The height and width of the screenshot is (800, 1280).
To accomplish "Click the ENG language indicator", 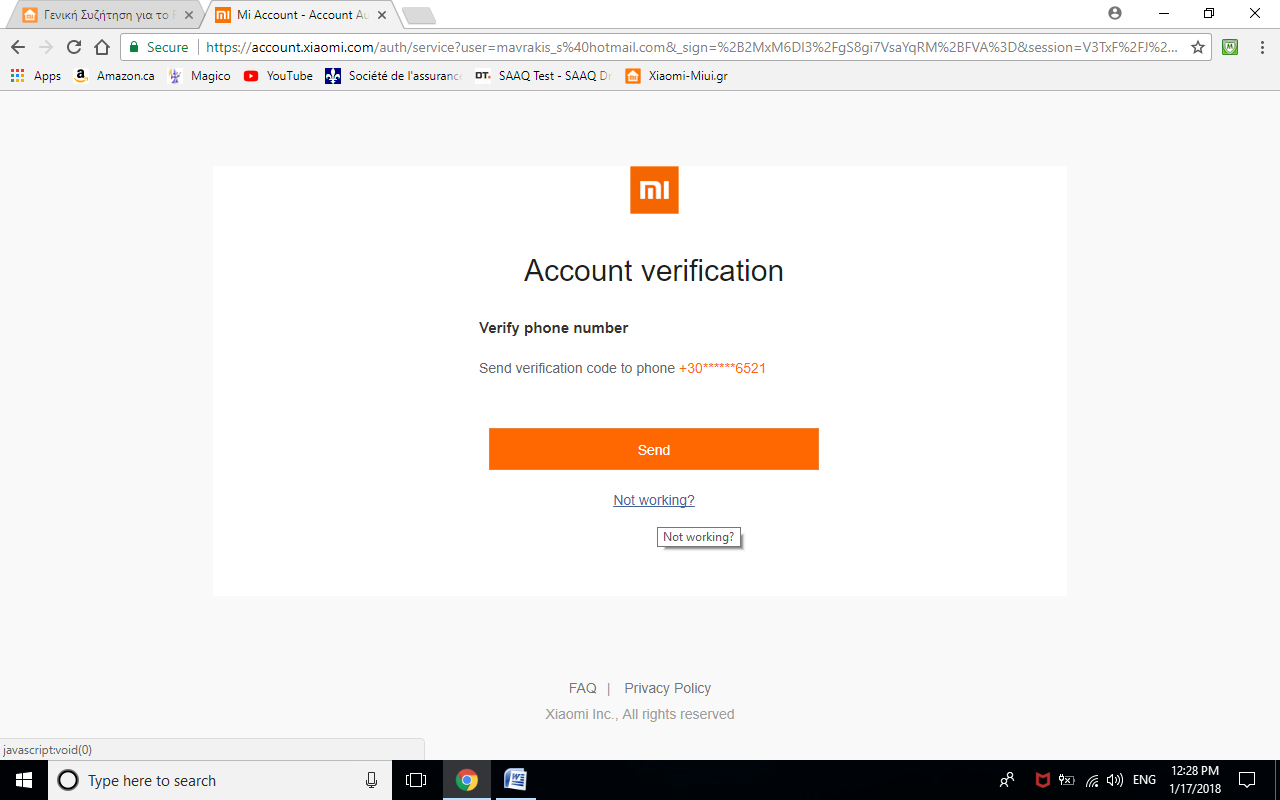I will tap(1145, 780).
